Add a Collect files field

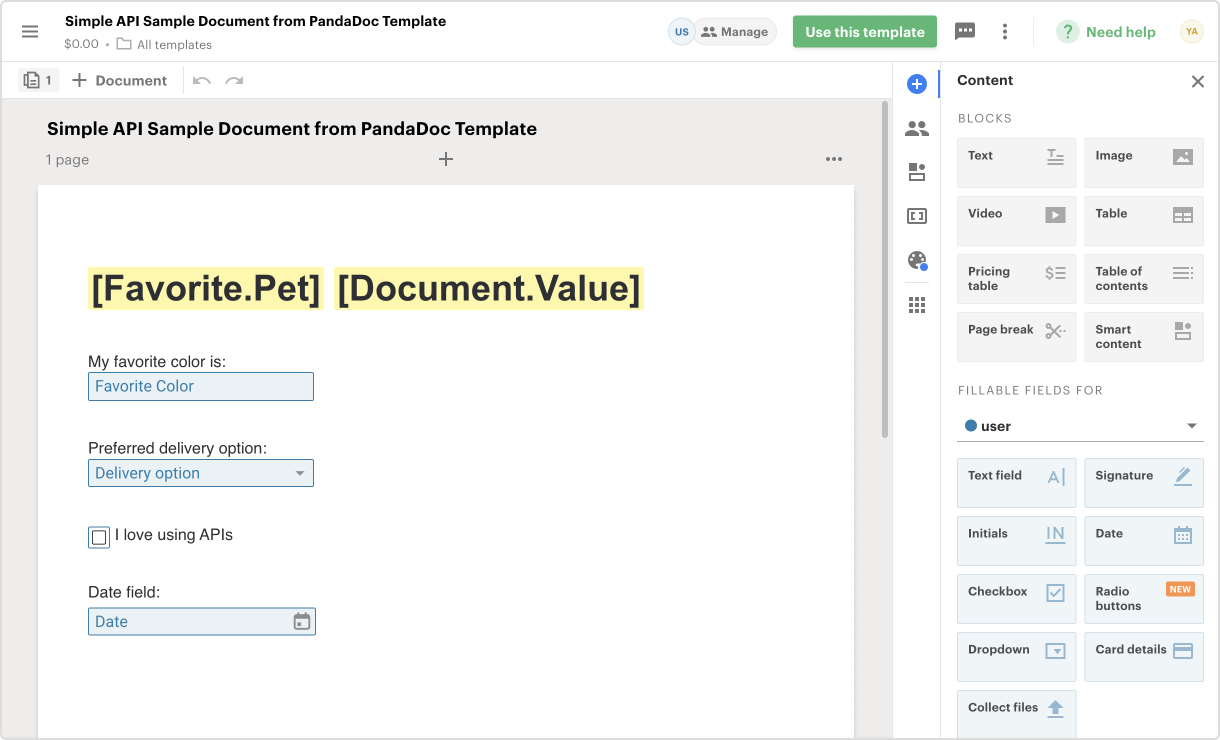[x=1017, y=714]
